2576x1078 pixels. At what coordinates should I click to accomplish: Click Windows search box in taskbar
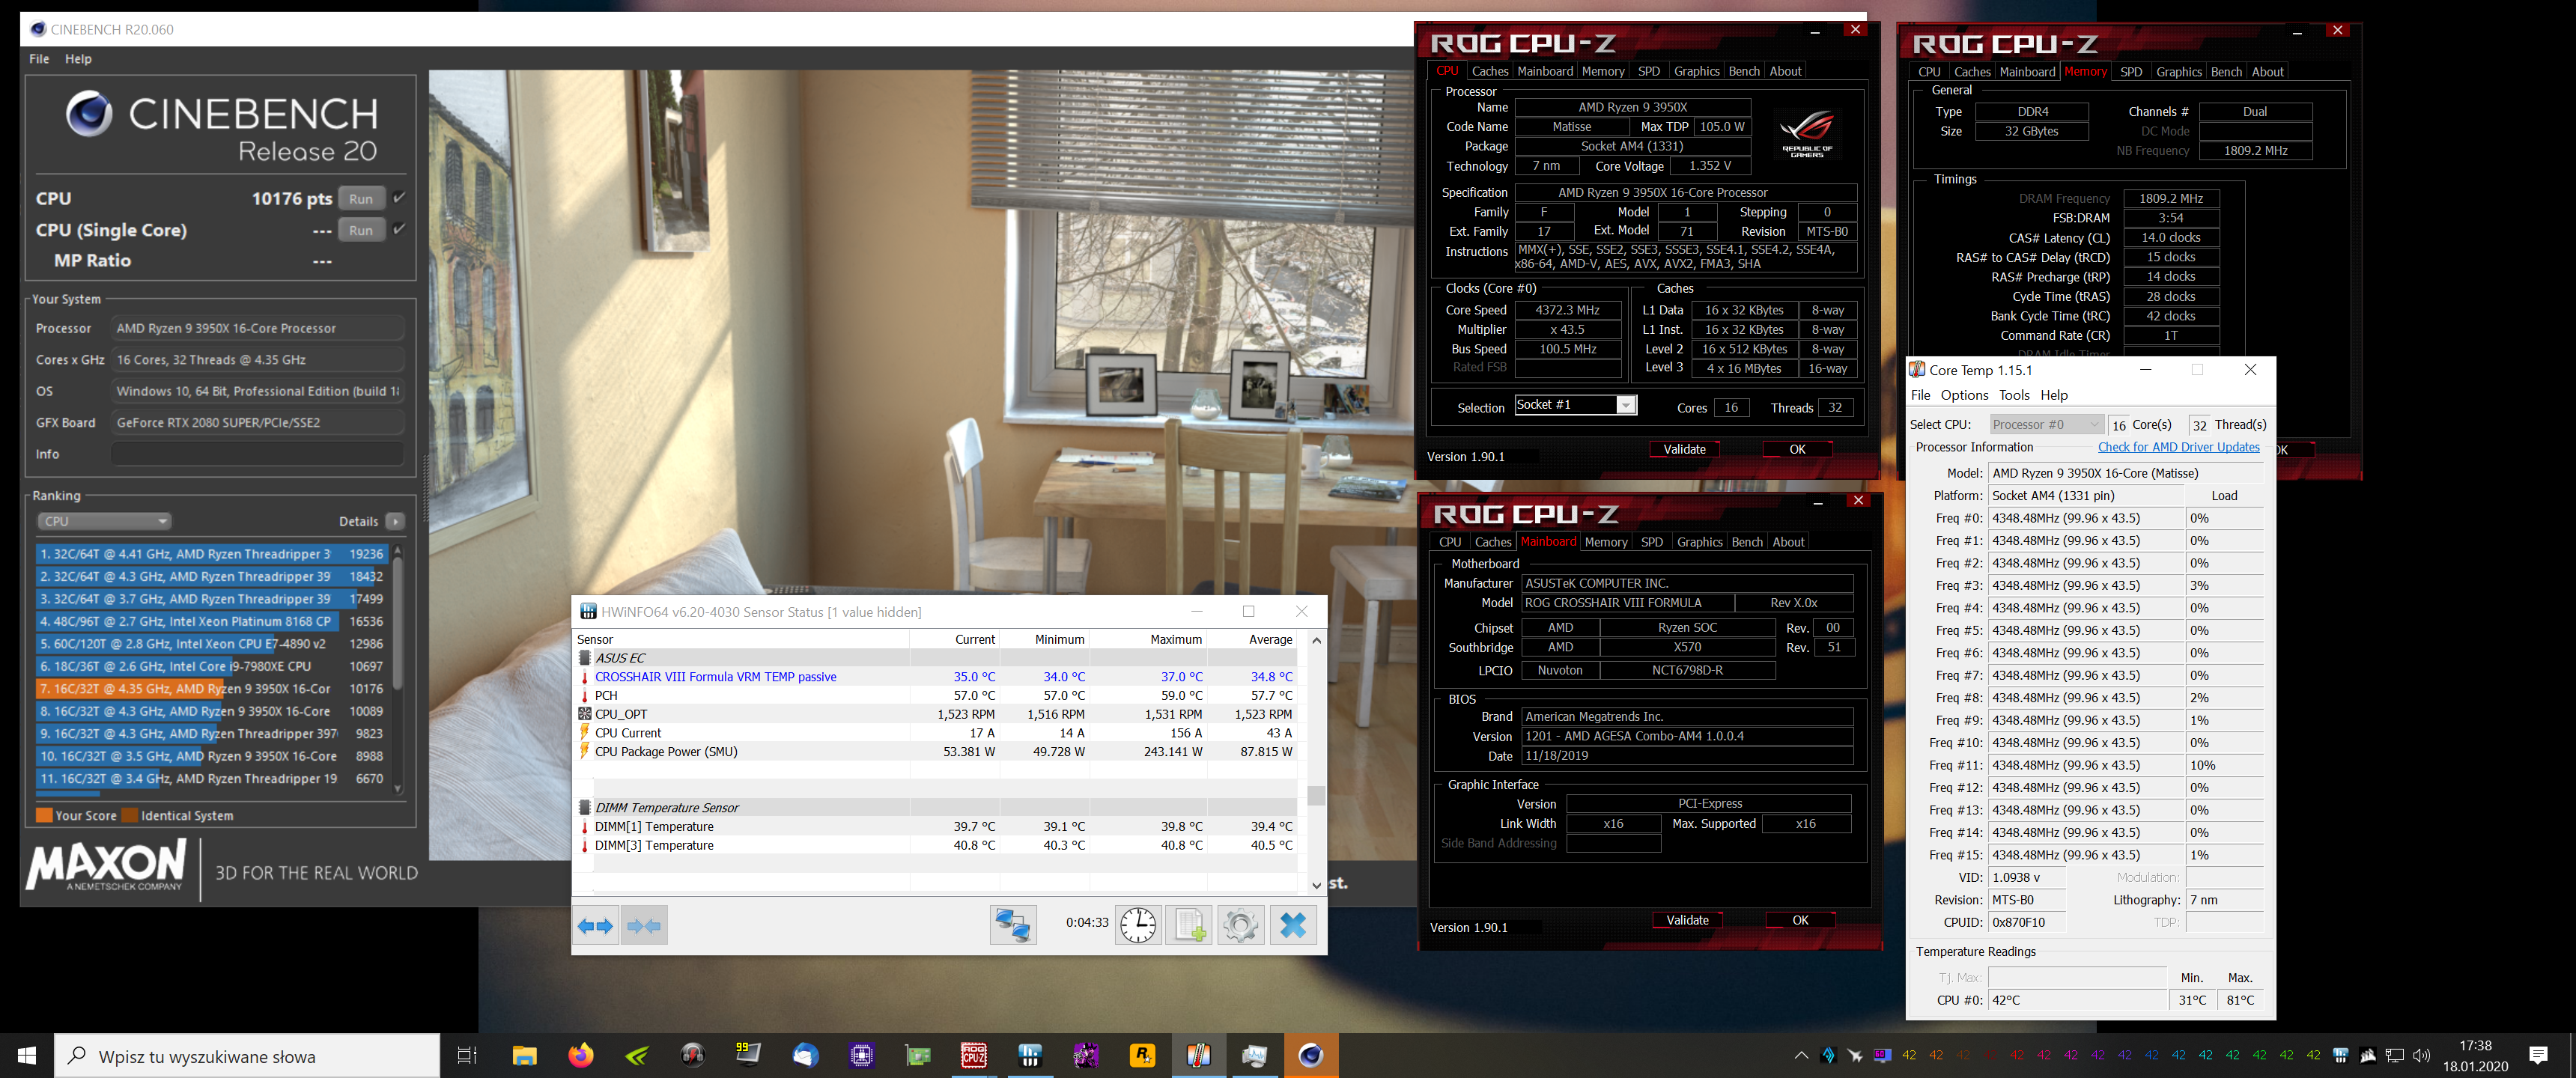click(x=247, y=1055)
